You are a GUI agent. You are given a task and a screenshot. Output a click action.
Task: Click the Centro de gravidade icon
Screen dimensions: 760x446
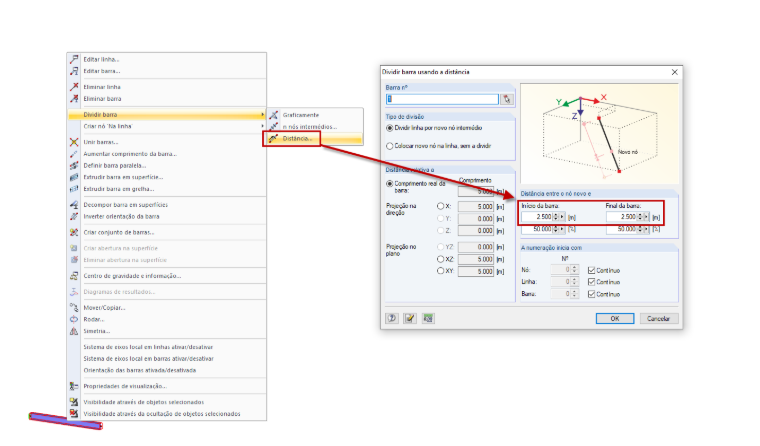pos(74,276)
